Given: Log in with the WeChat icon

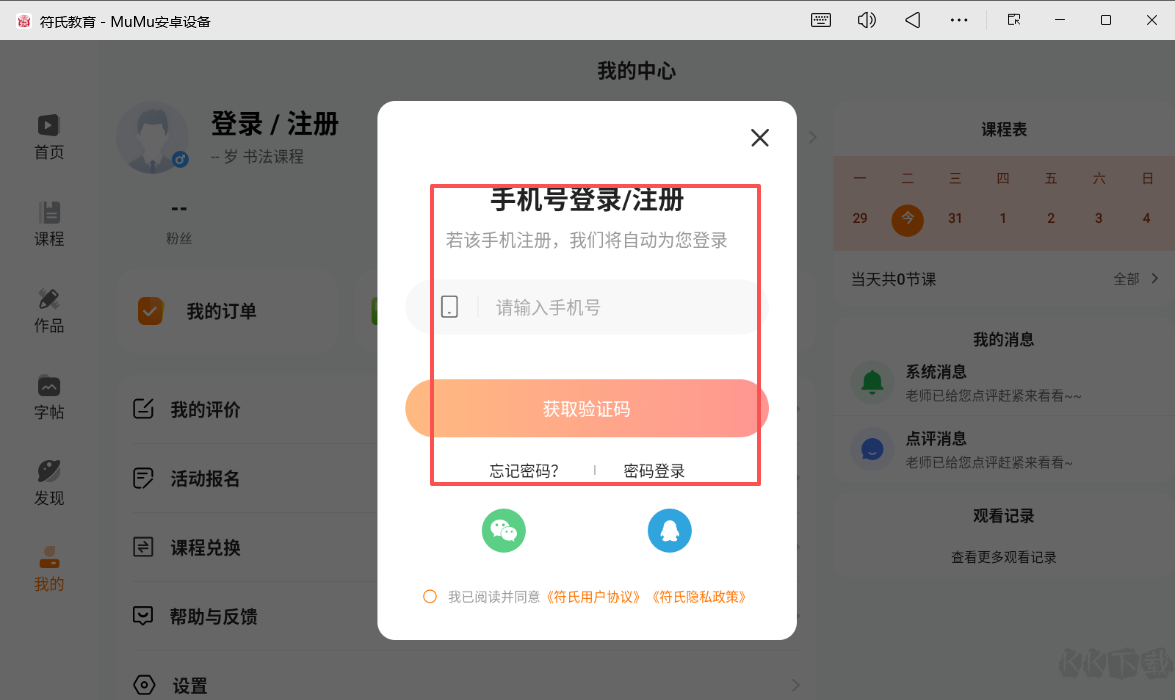Looking at the screenshot, I should point(503,530).
